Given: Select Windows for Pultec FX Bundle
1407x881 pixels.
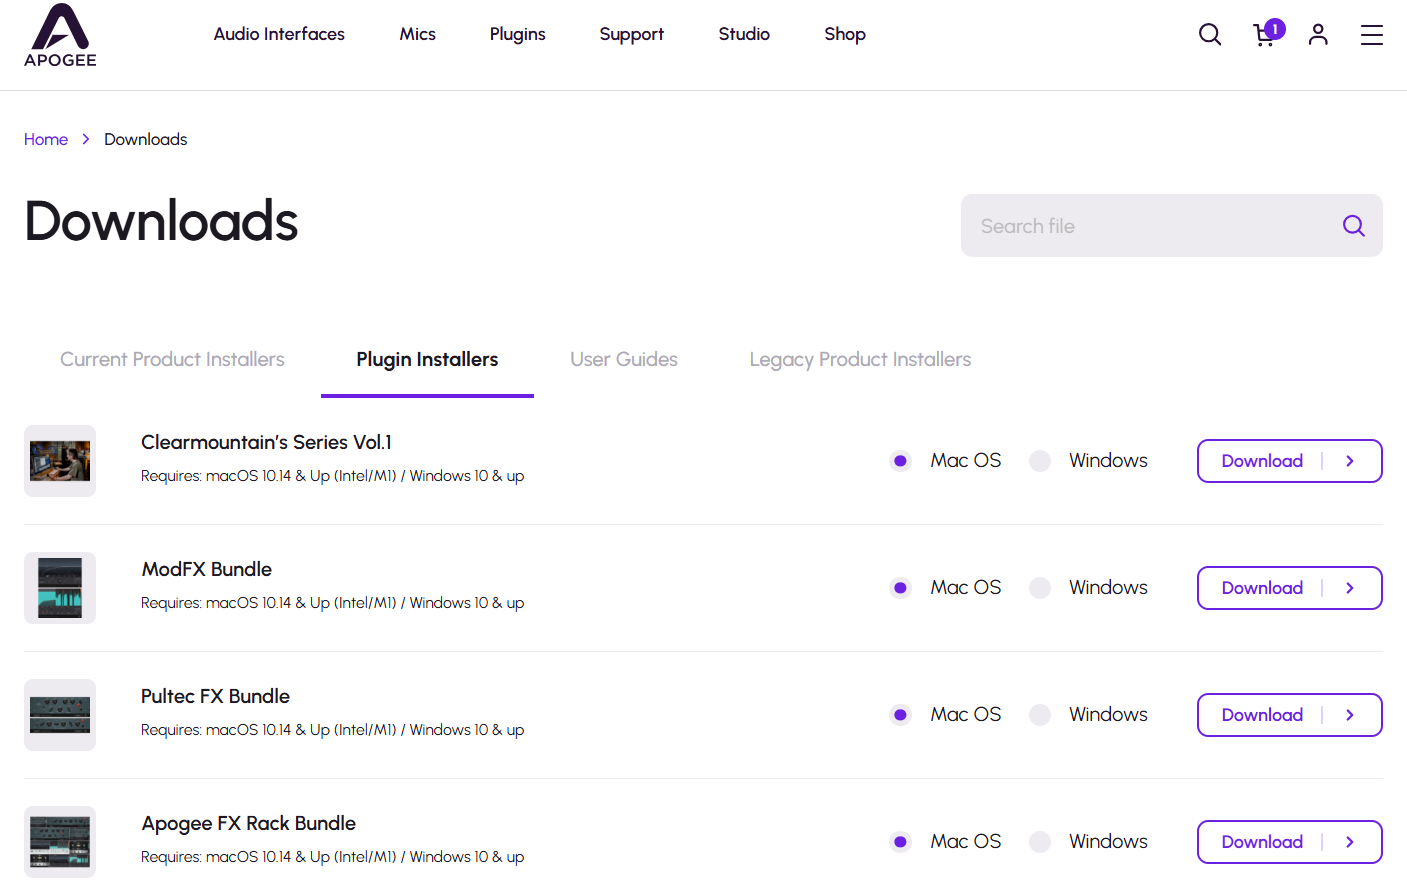Looking at the screenshot, I should [x=1040, y=715].
